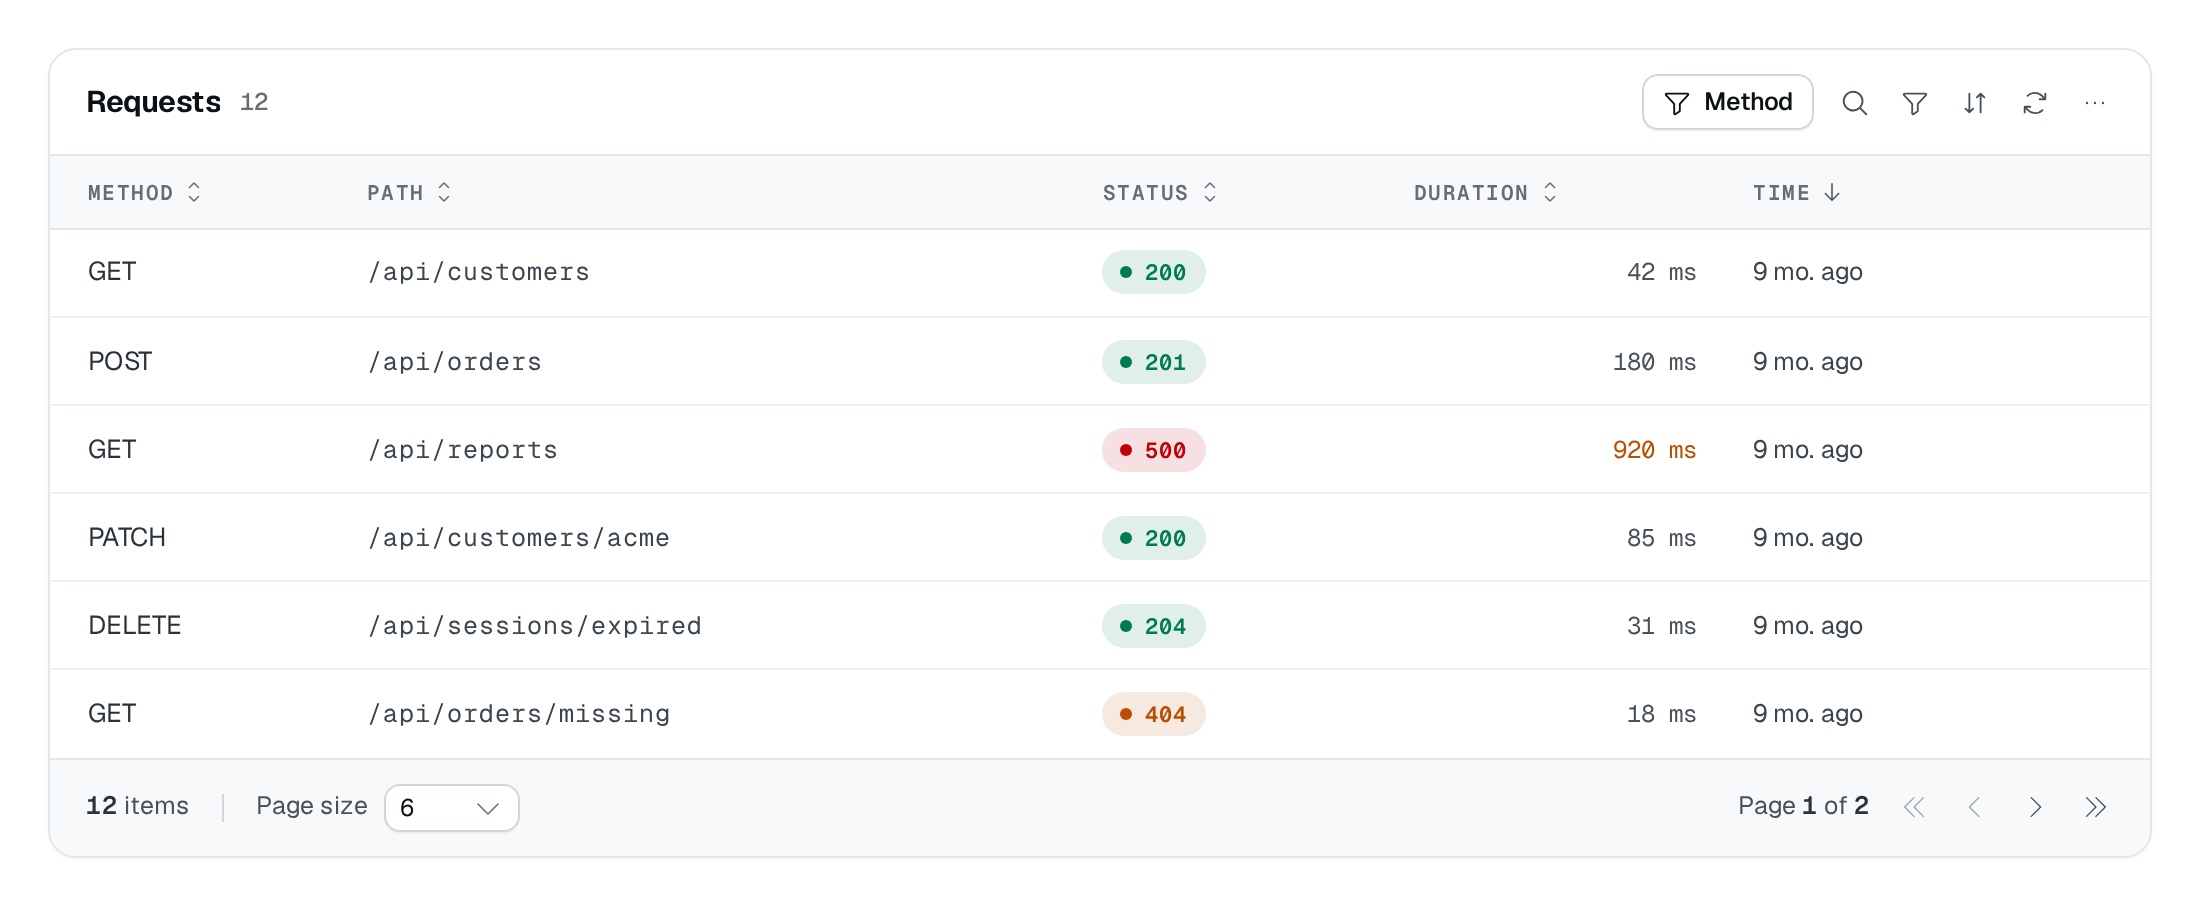The height and width of the screenshot is (906, 2200).
Task: Open the more options ellipsis menu
Action: coord(2094,103)
